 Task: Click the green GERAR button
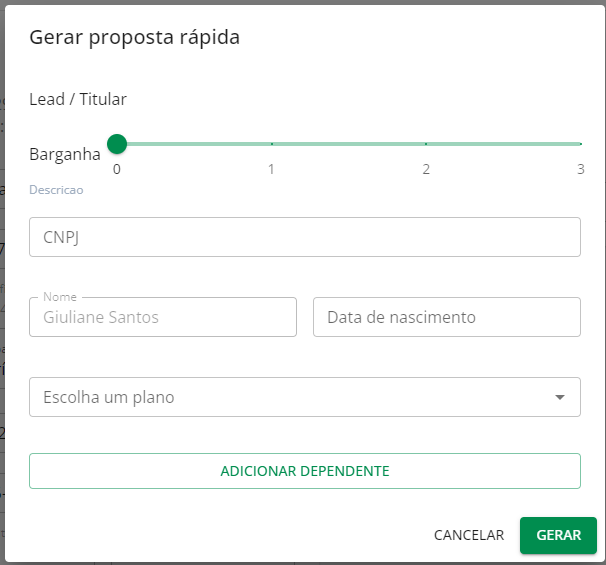click(558, 535)
